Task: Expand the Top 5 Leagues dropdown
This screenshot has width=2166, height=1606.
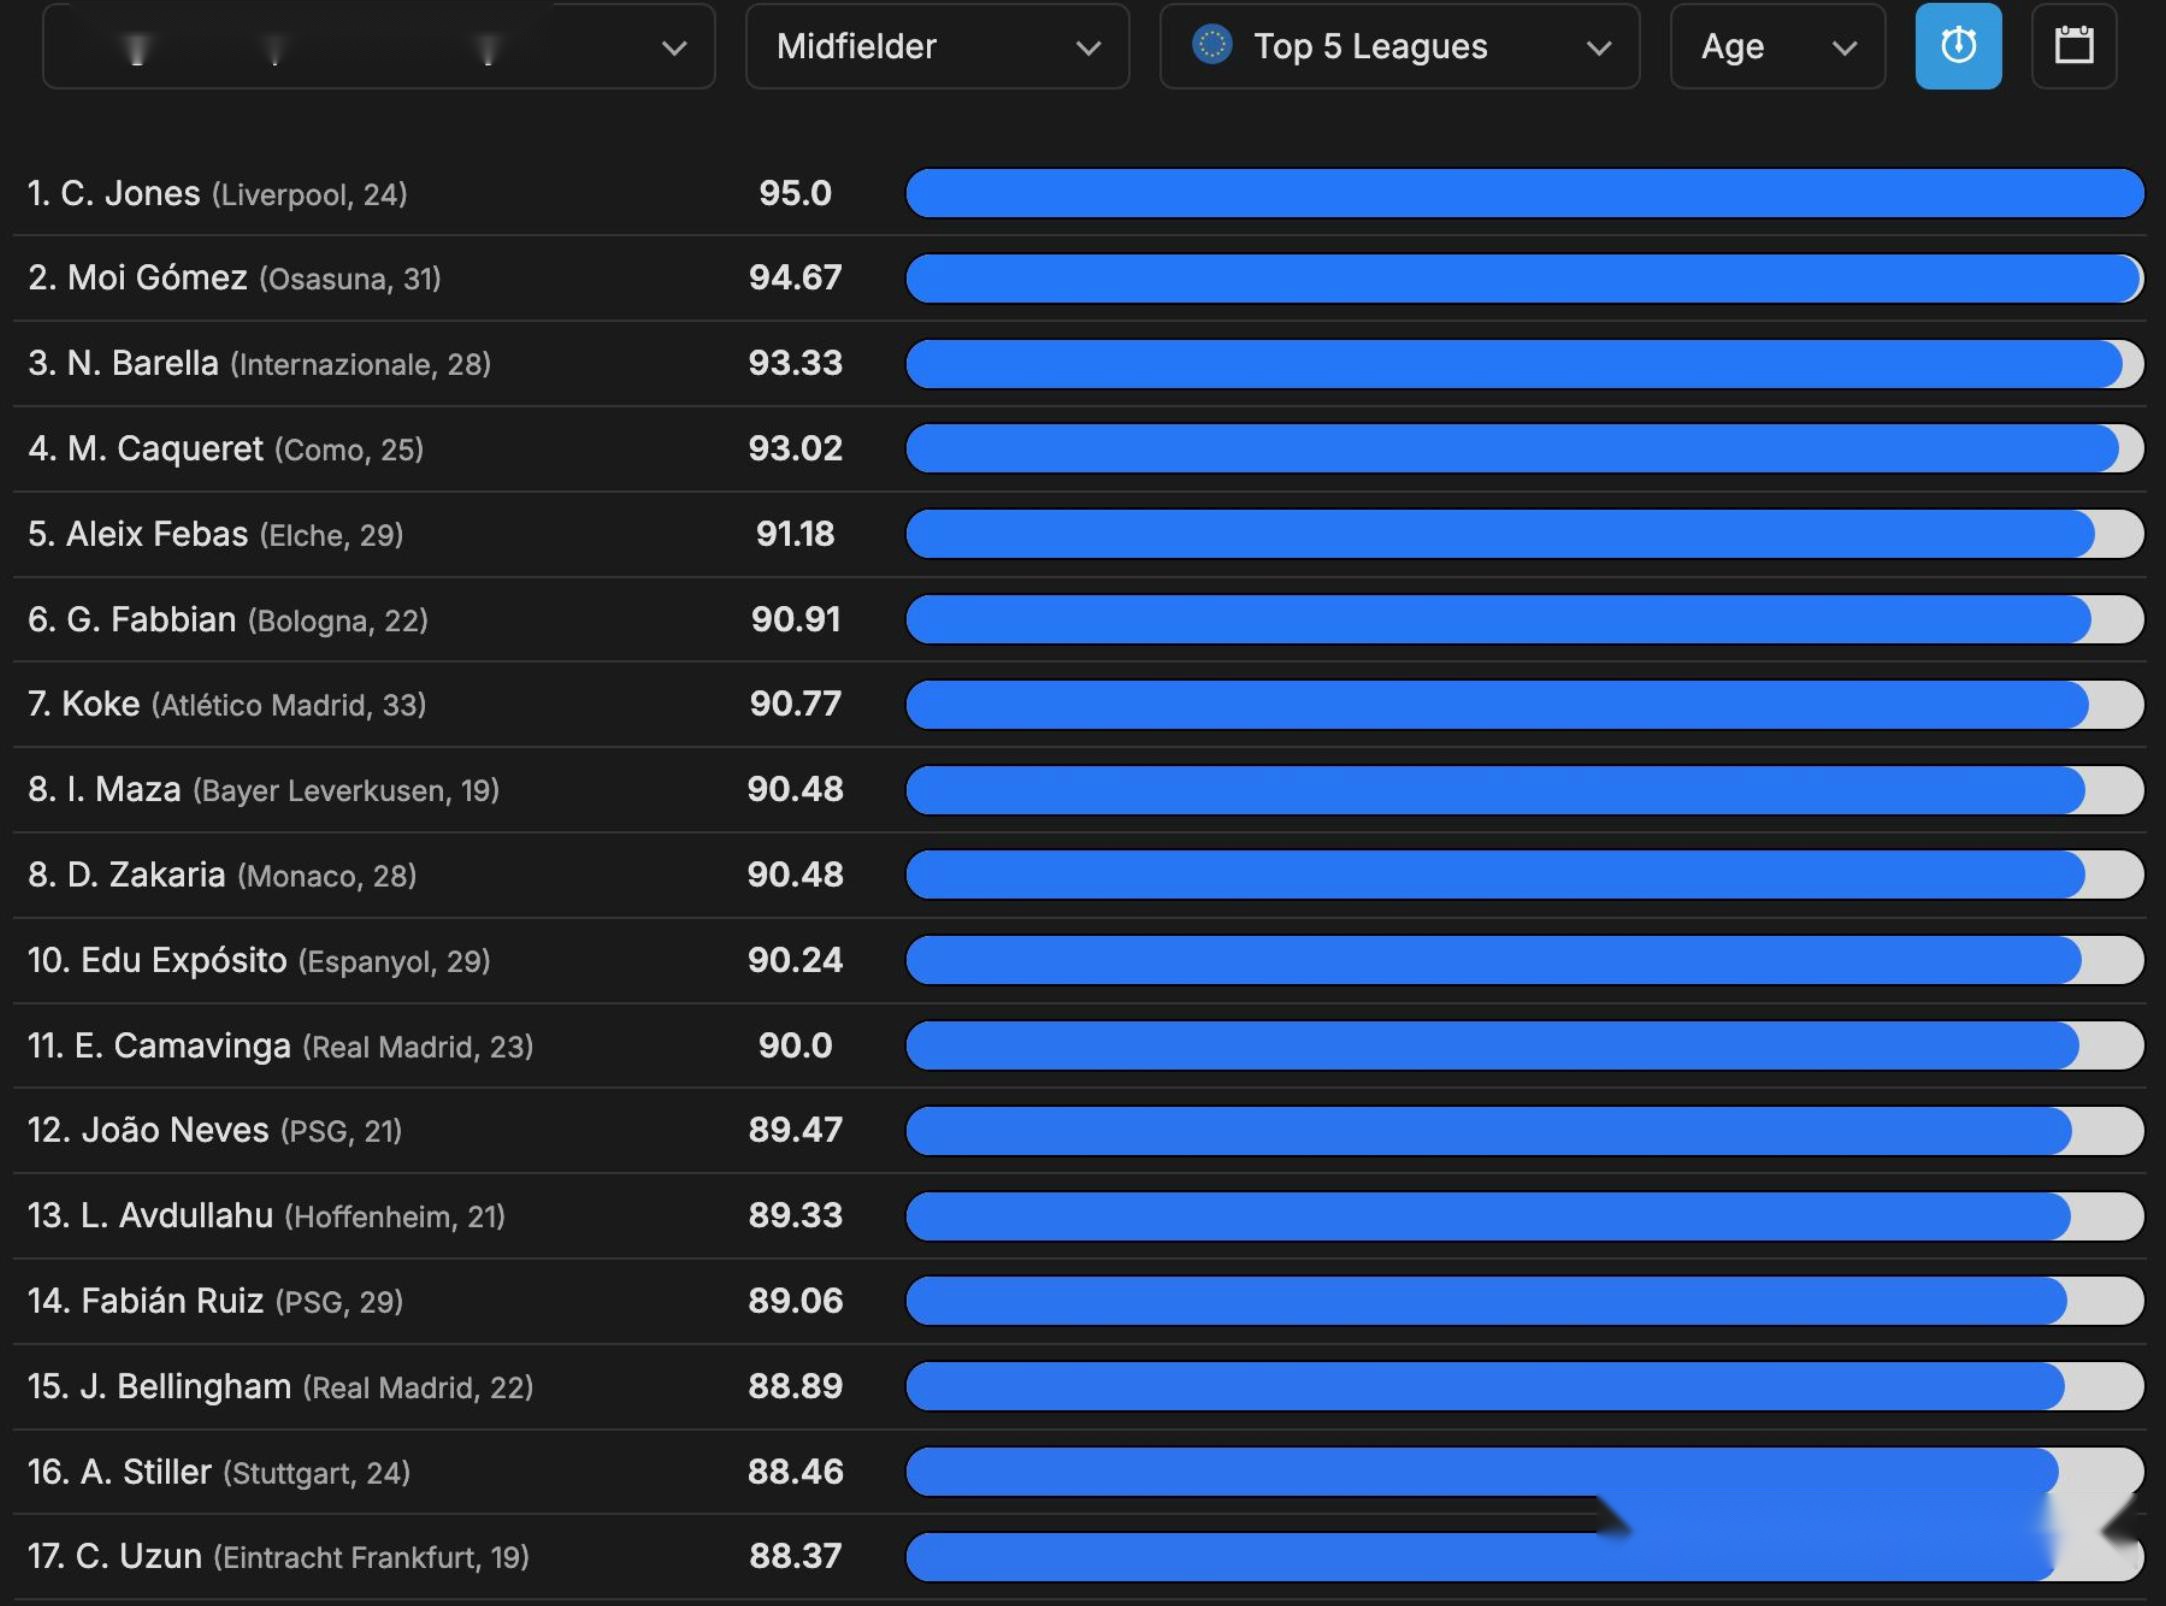Action: coord(1398,47)
